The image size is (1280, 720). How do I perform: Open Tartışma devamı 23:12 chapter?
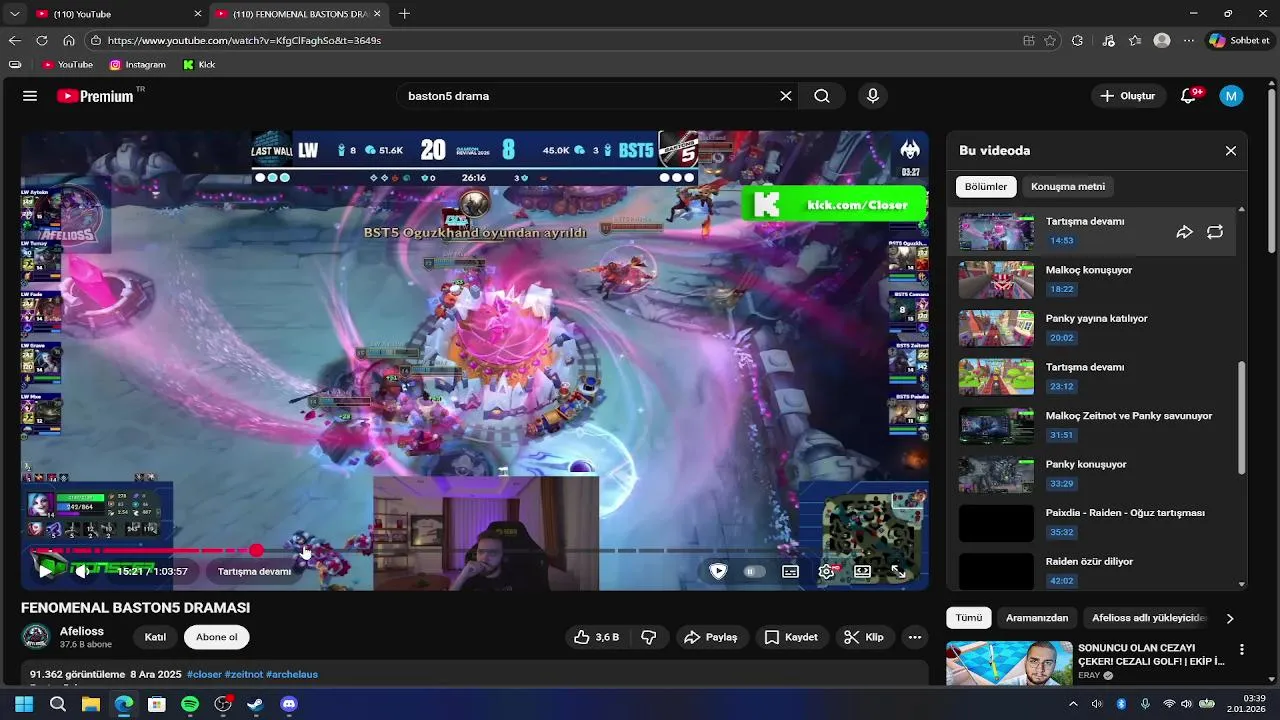pyautogui.click(x=1091, y=377)
